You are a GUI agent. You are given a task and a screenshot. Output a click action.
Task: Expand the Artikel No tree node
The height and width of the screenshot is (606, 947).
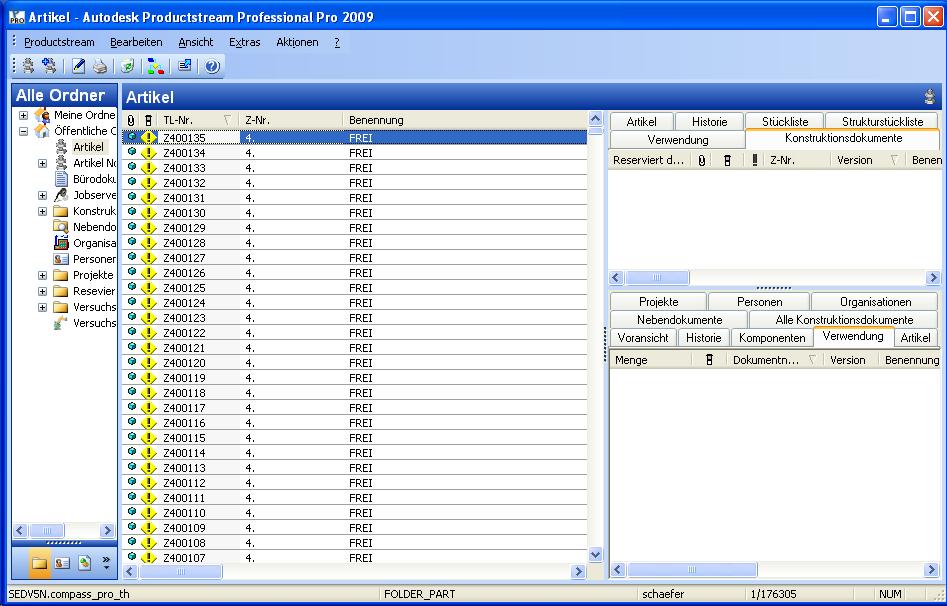pos(42,163)
